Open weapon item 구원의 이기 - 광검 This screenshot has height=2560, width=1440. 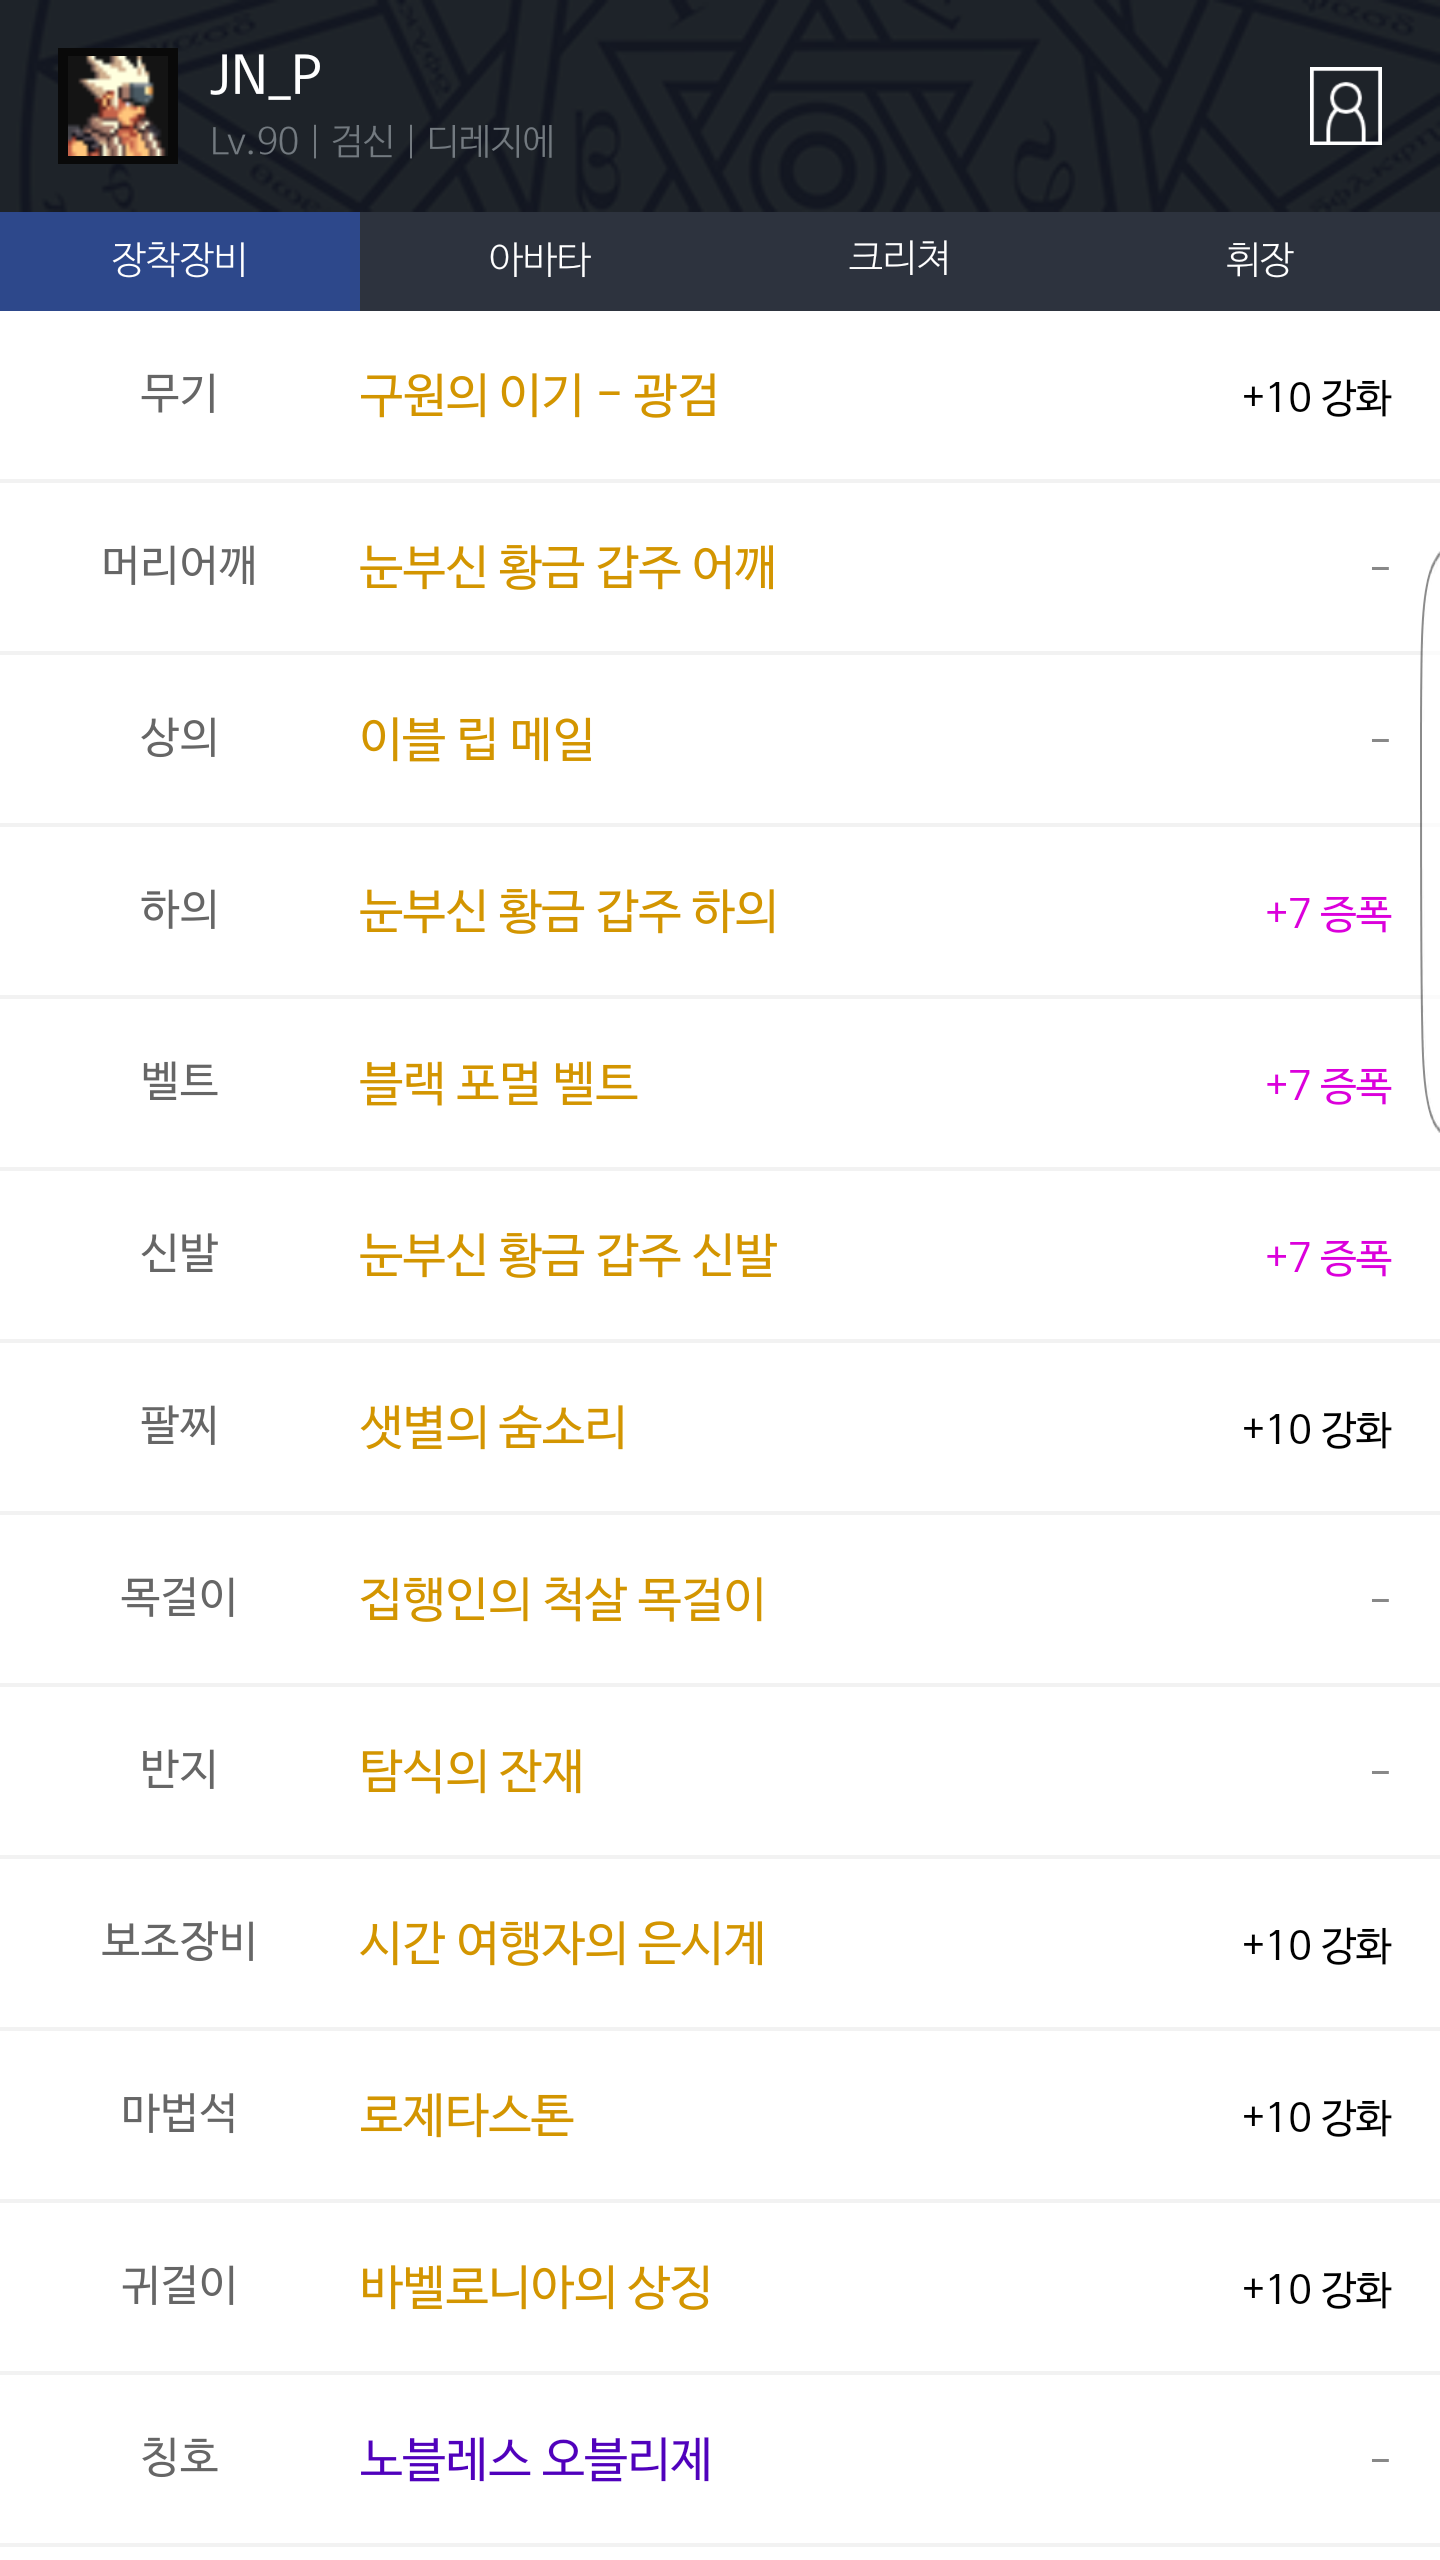[539, 395]
